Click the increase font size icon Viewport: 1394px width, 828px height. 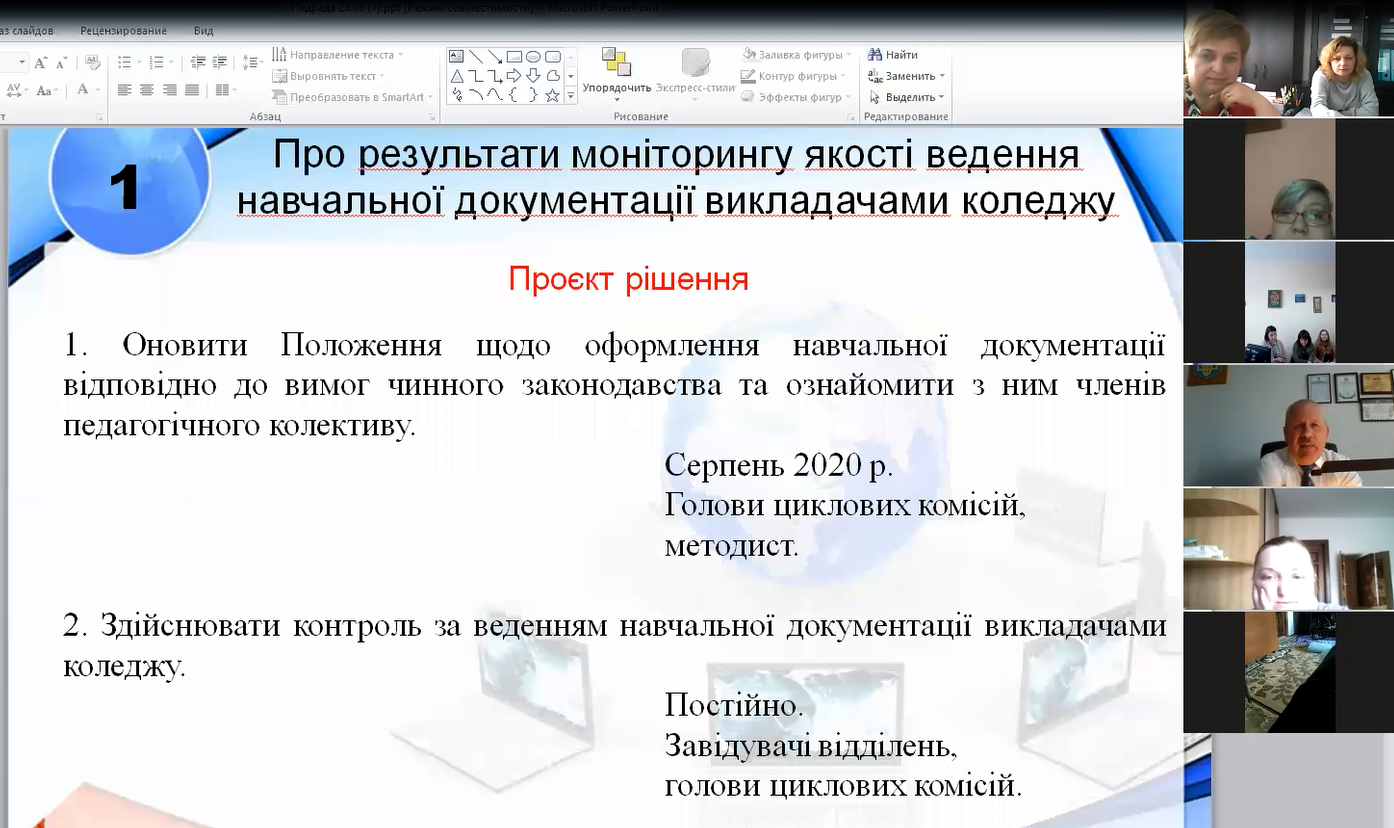[x=40, y=62]
